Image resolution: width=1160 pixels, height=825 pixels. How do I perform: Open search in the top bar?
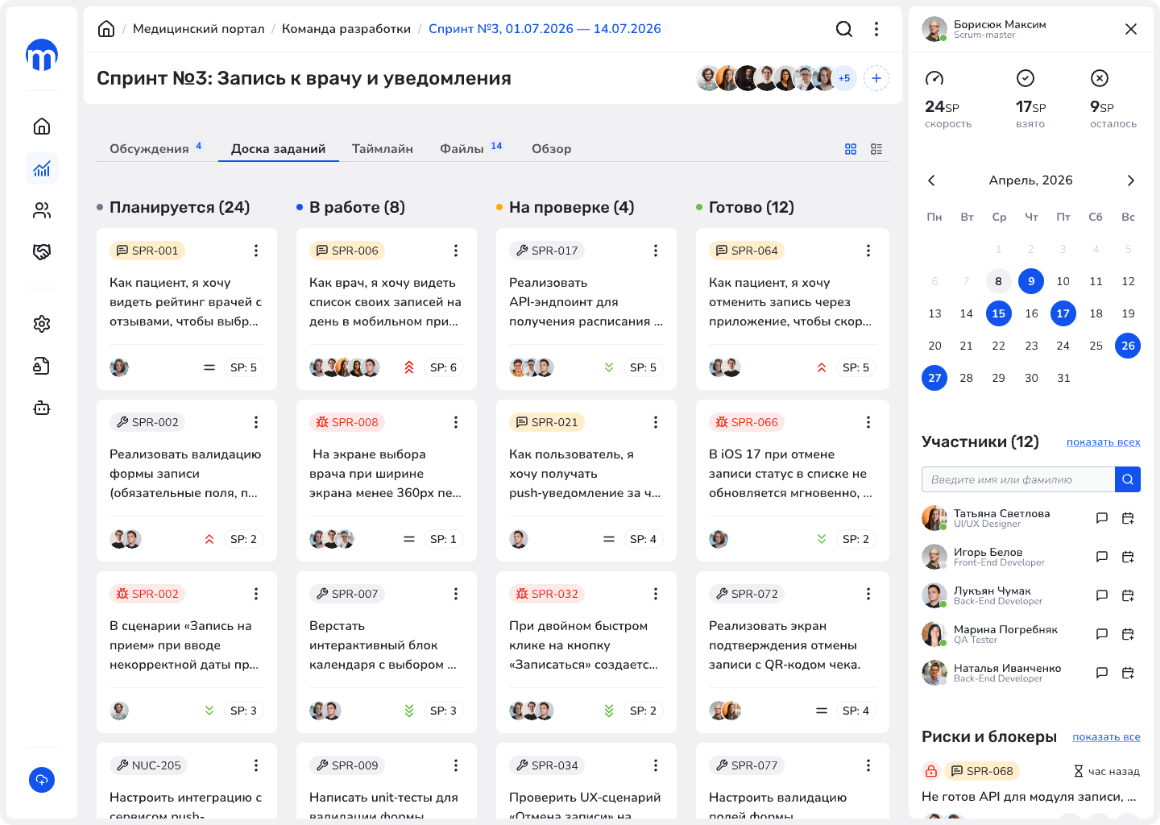pyautogui.click(x=843, y=29)
